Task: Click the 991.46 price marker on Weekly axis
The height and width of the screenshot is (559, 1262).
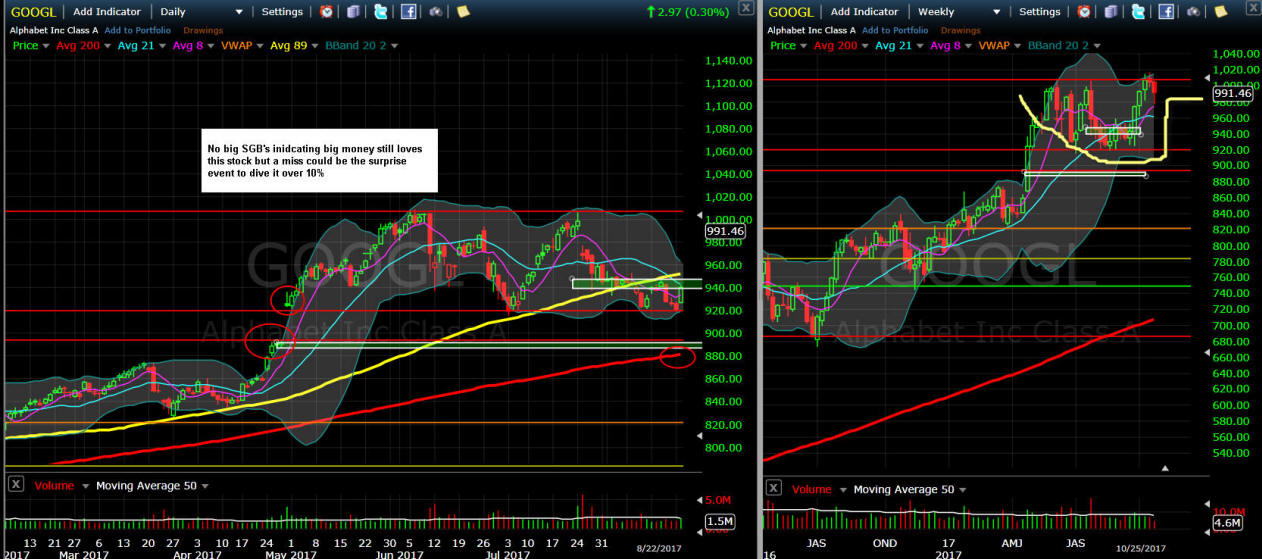Action: click(x=1230, y=93)
